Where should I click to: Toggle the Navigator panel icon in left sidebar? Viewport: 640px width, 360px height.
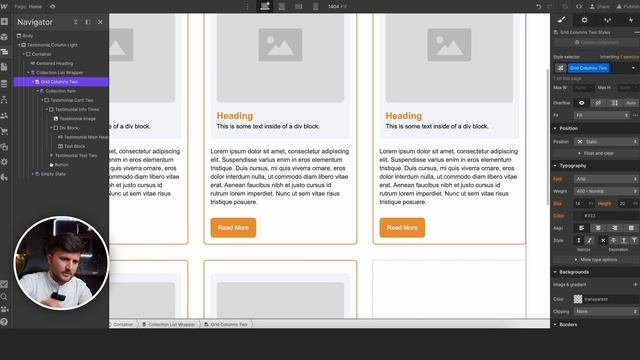point(4,52)
